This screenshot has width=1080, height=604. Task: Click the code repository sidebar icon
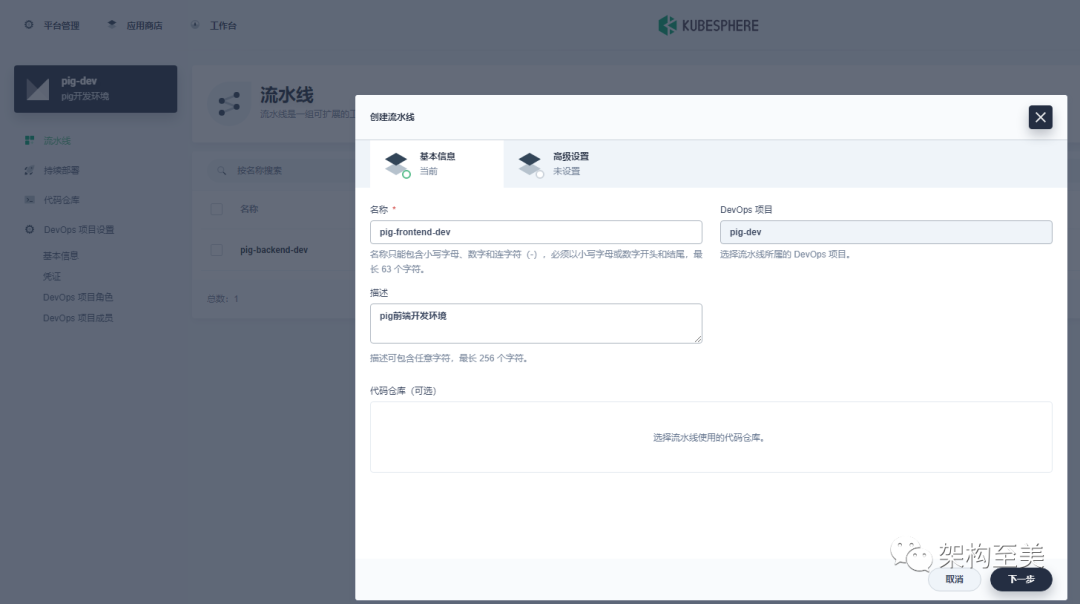click(29, 200)
